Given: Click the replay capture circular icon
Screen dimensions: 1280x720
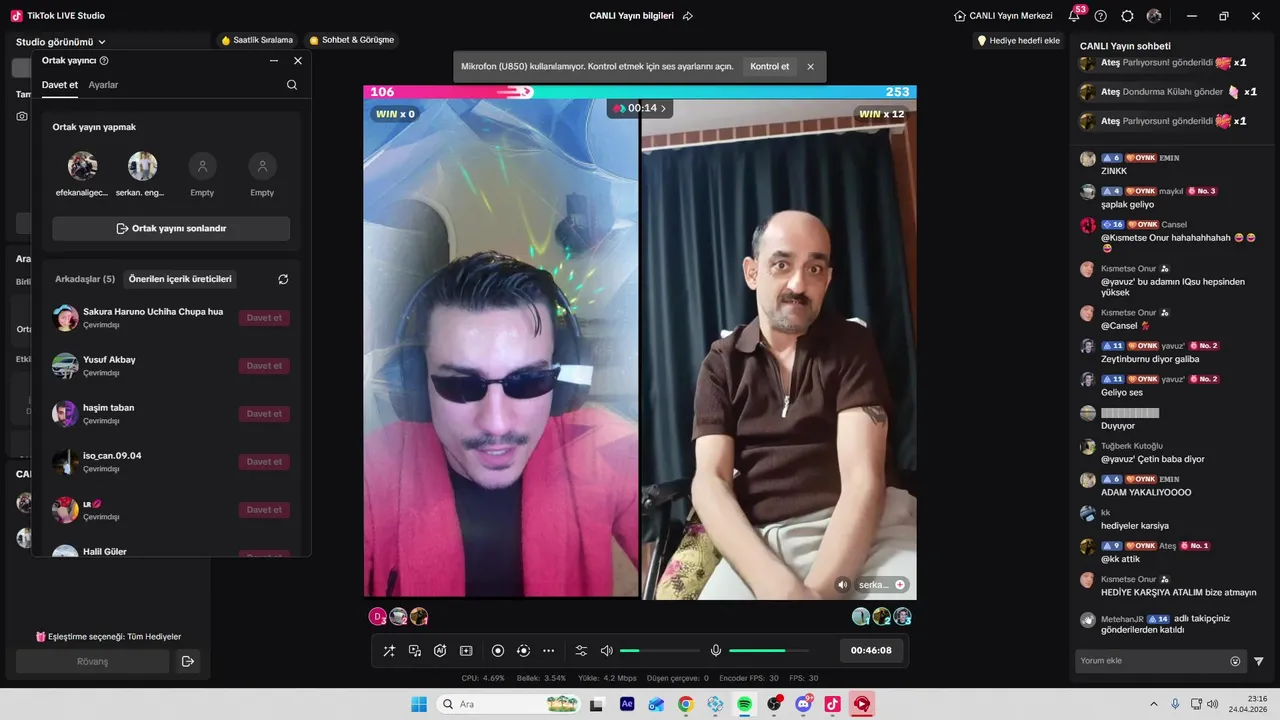Looking at the screenshot, I should coord(523,651).
